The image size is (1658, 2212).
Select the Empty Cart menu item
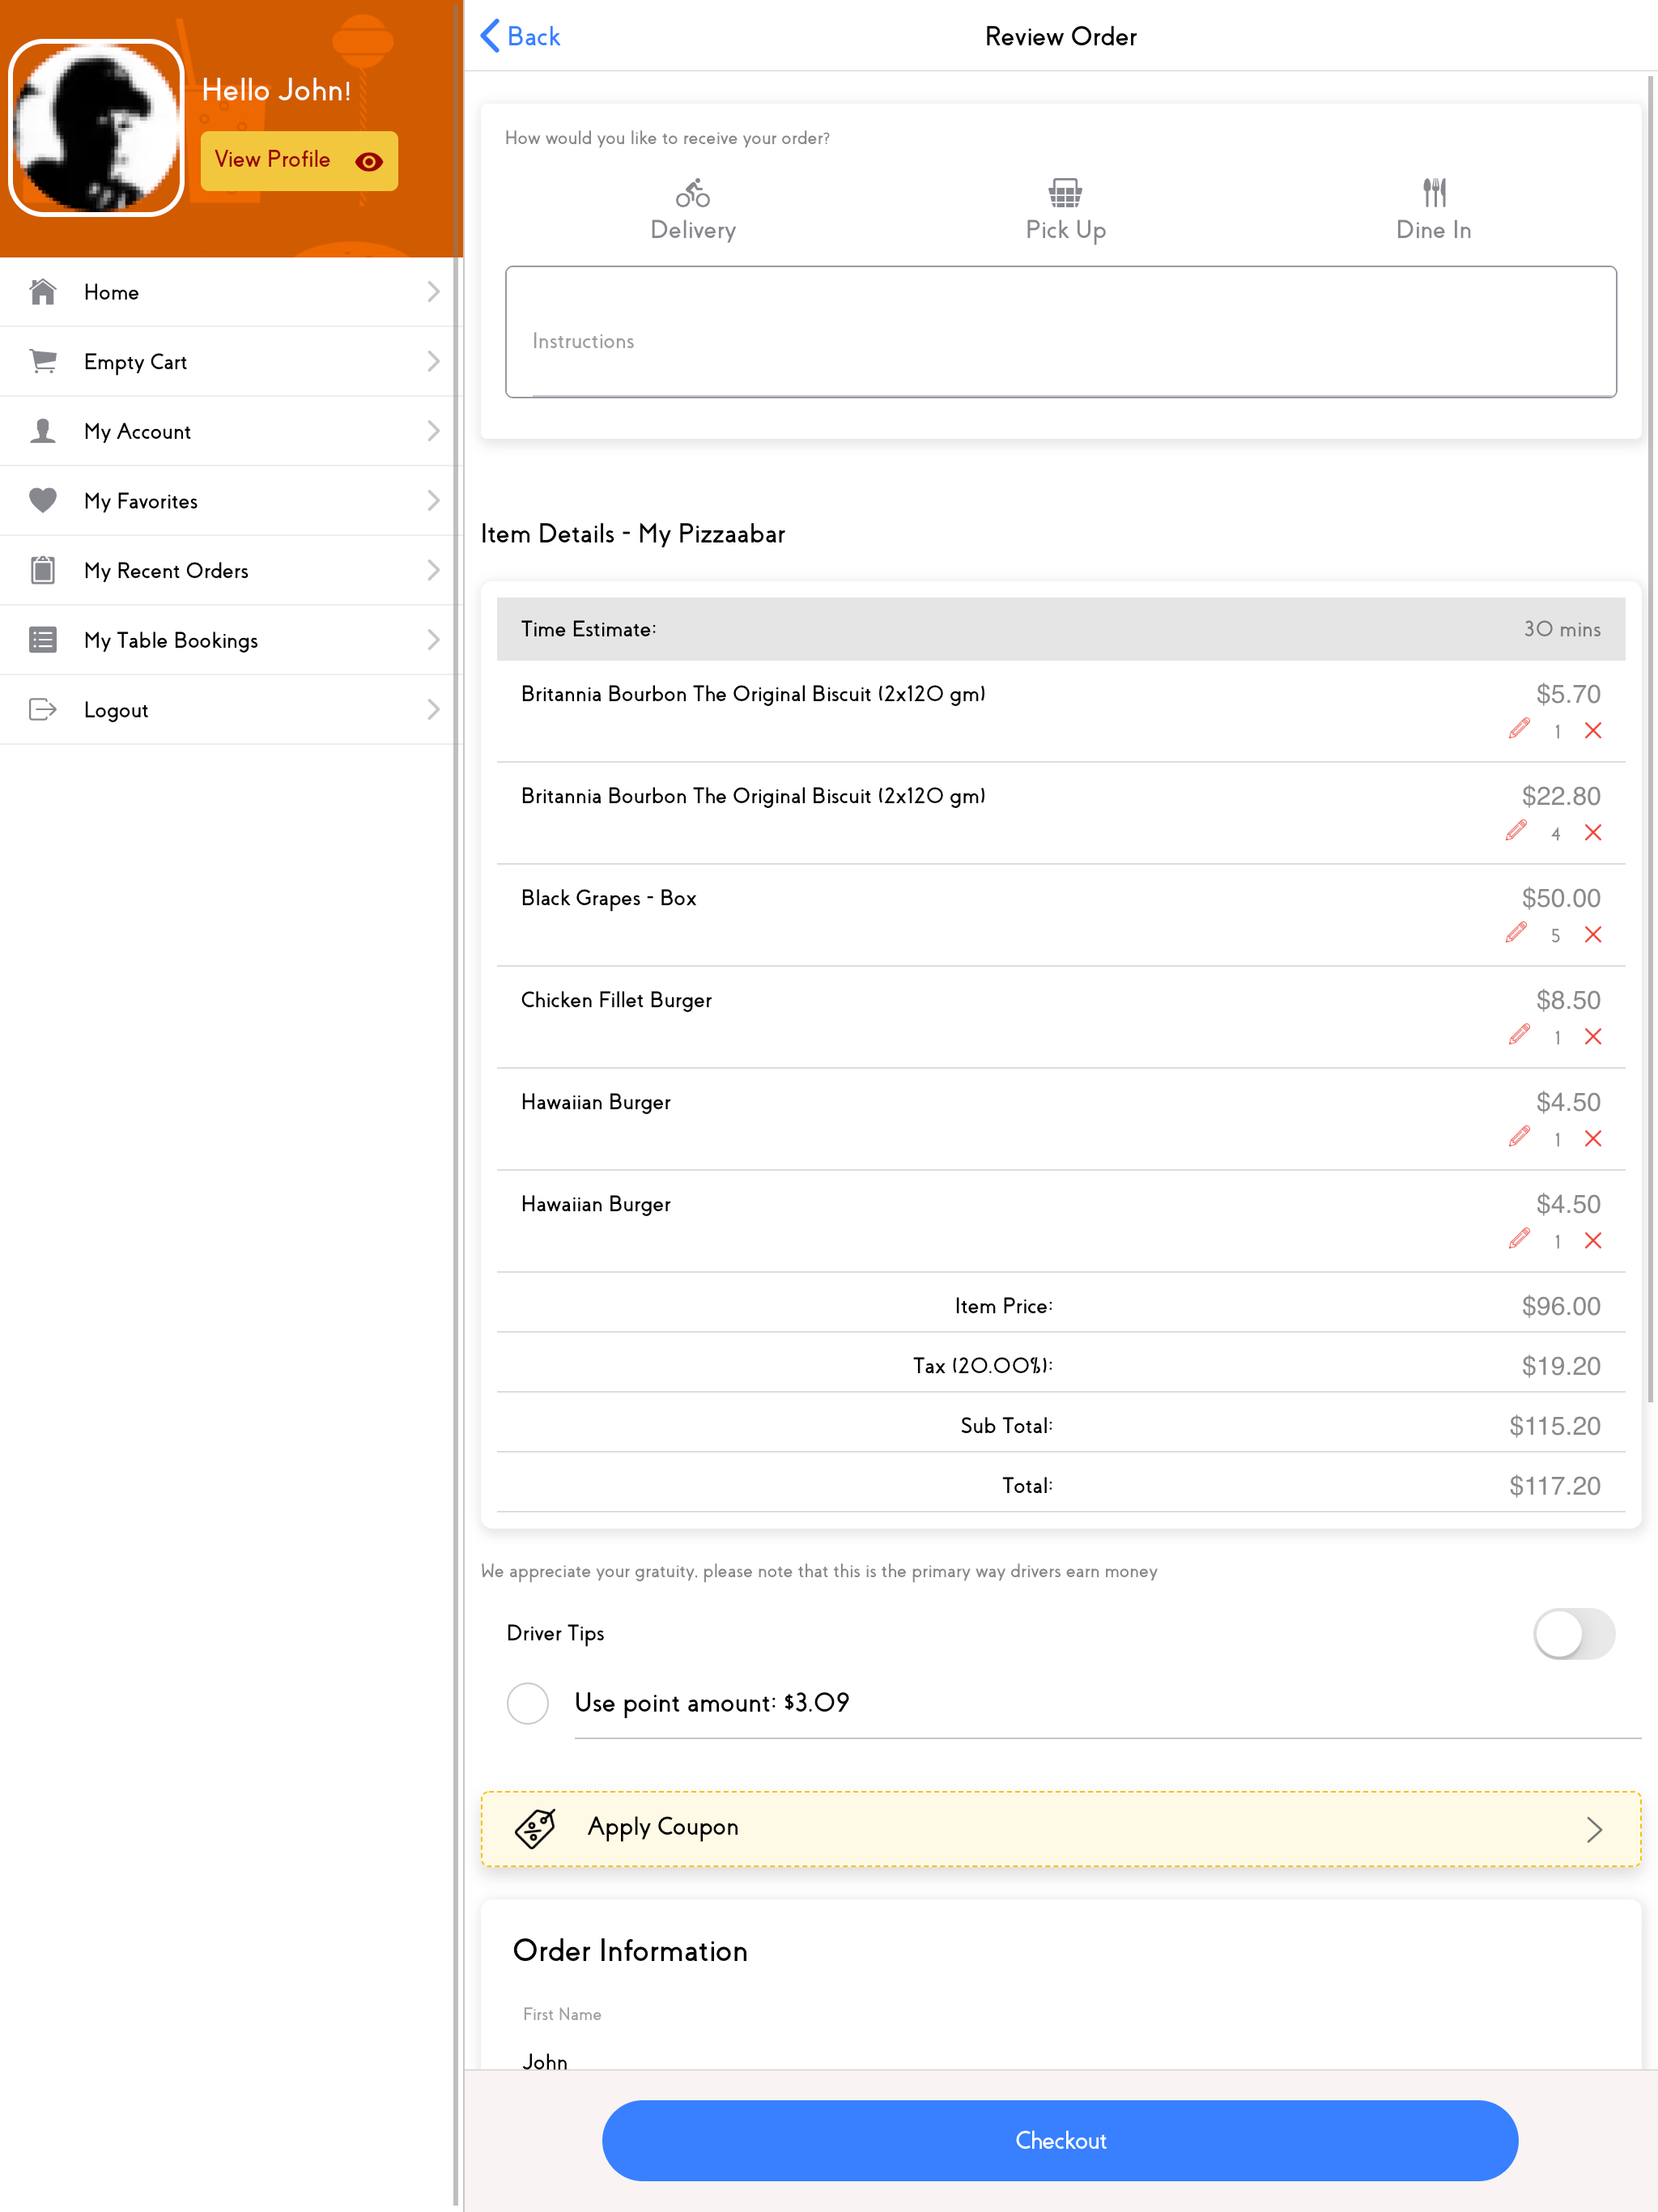pyautogui.click(x=231, y=361)
